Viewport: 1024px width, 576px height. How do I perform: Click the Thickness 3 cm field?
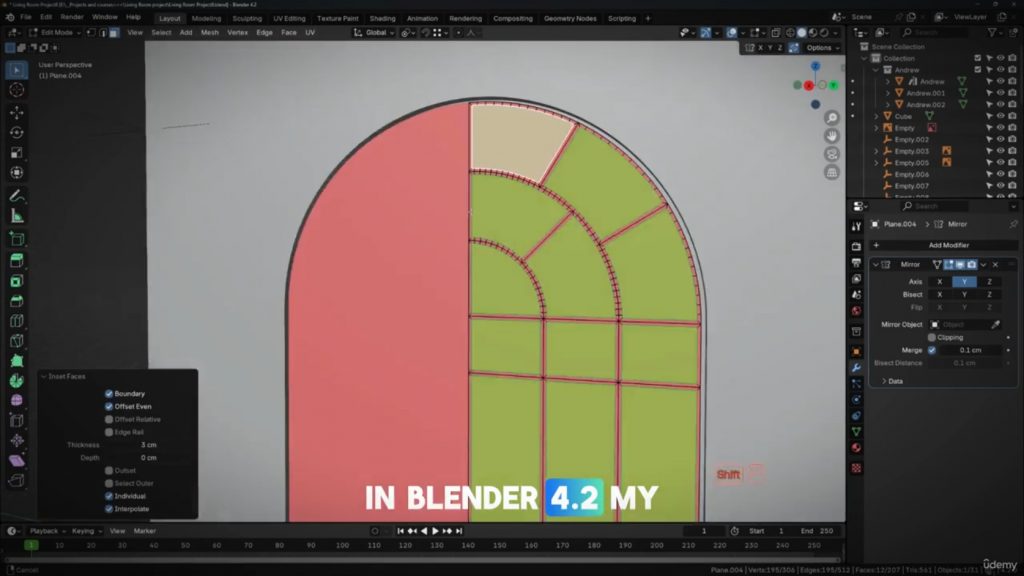149,445
